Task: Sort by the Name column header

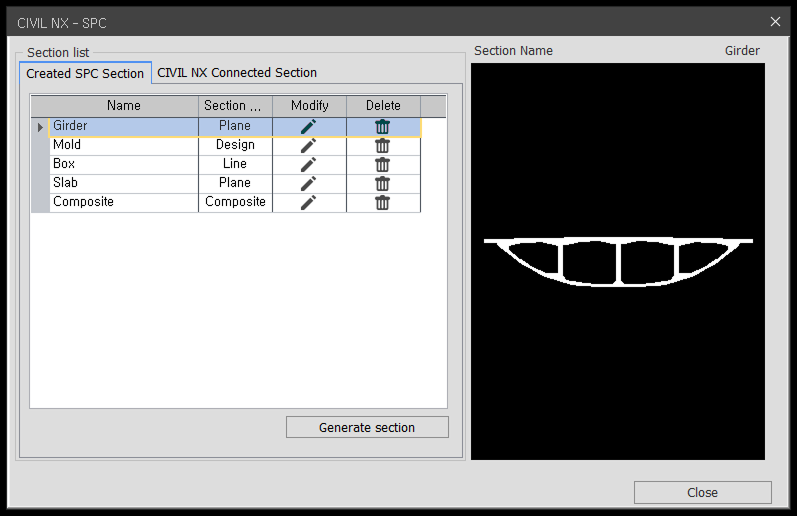Action: 124,106
